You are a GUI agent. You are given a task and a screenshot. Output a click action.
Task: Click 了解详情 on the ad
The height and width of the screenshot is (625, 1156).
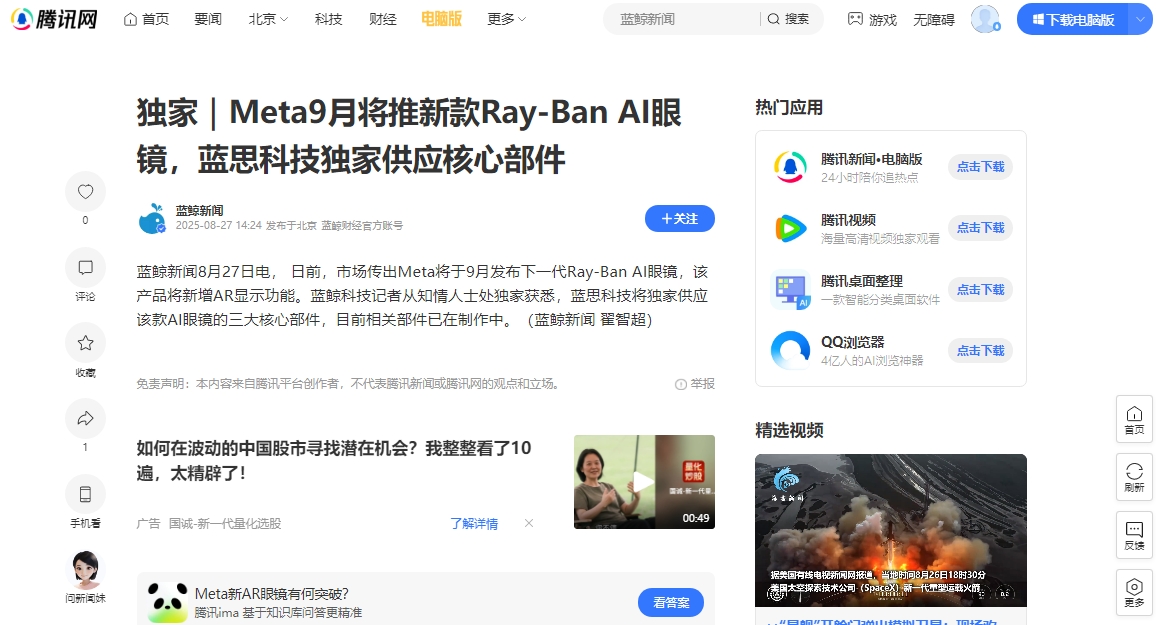click(x=474, y=523)
